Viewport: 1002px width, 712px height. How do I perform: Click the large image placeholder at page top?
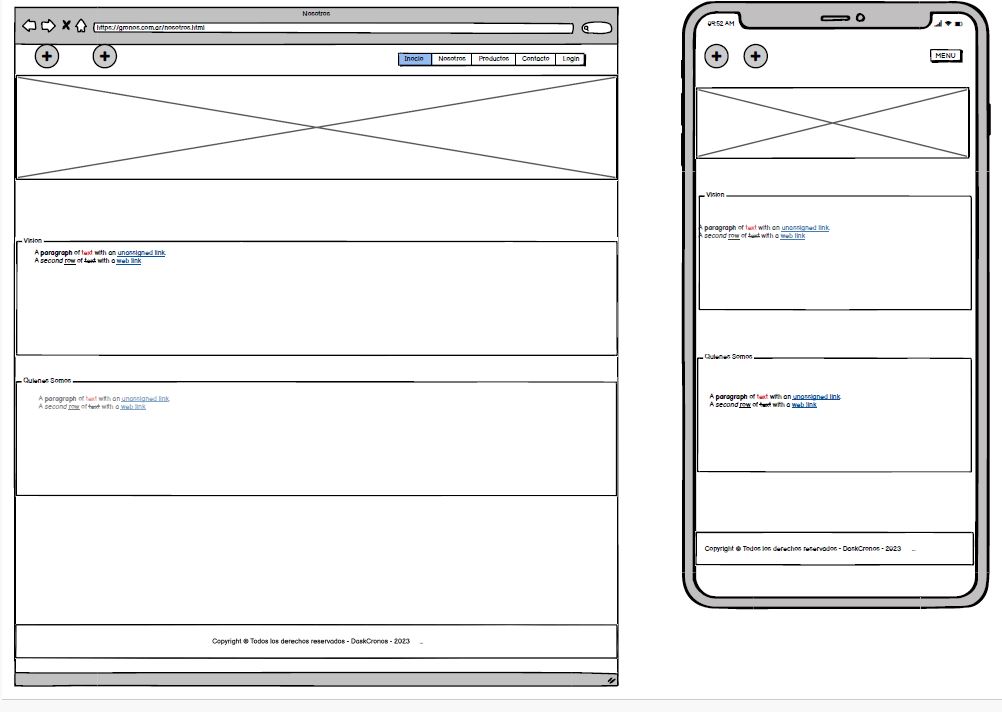point(316,127)
